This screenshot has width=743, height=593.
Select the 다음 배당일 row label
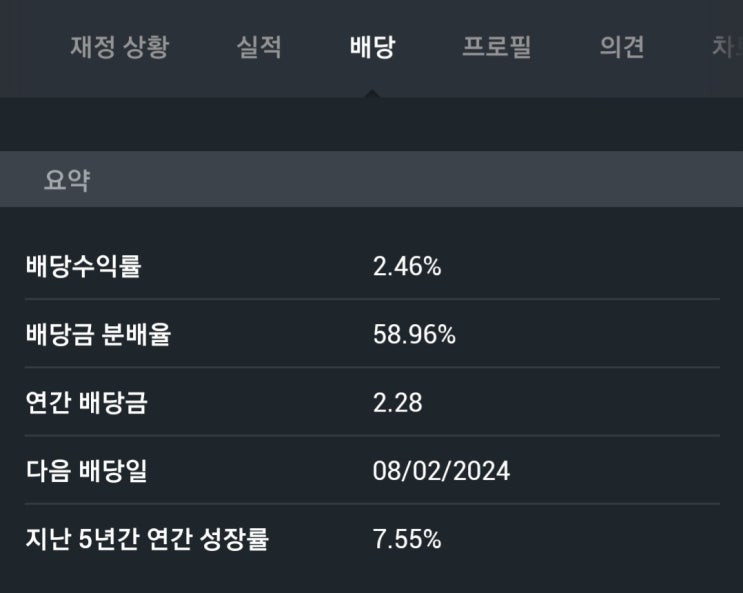[86, 471]
